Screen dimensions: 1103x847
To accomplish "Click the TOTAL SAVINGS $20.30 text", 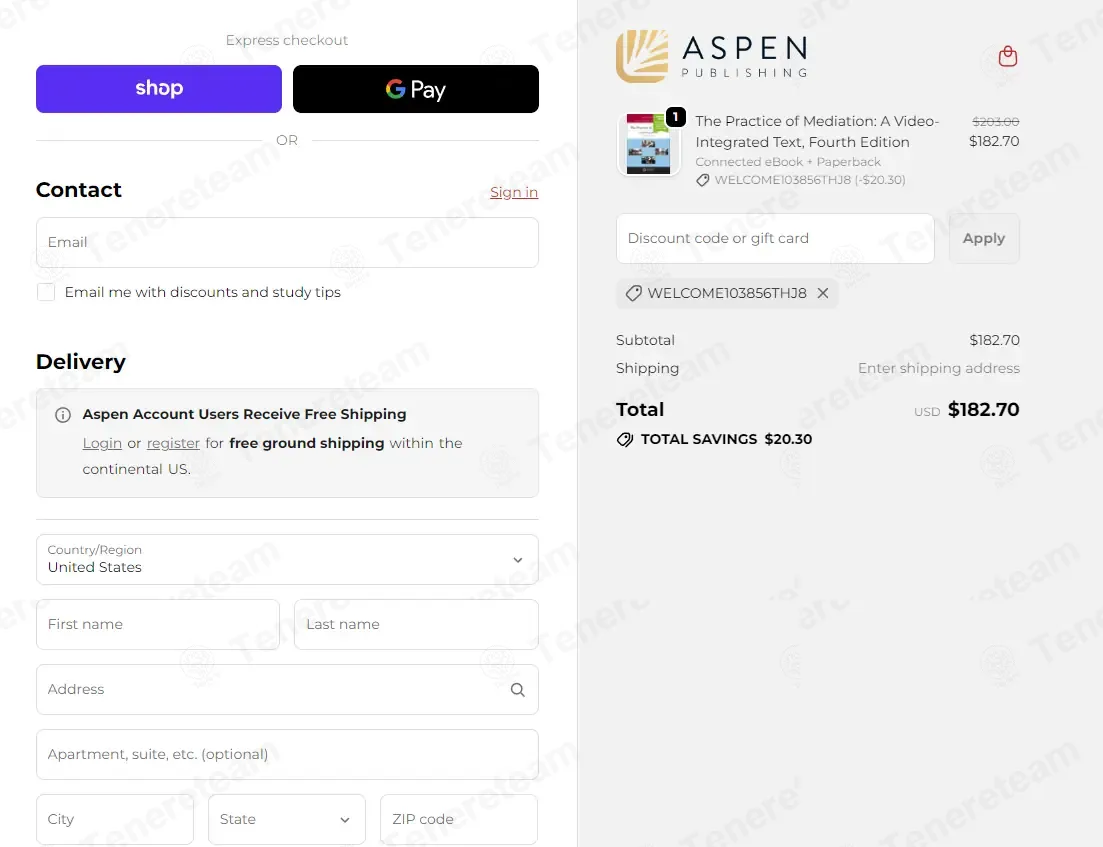I will coord(726,440).
